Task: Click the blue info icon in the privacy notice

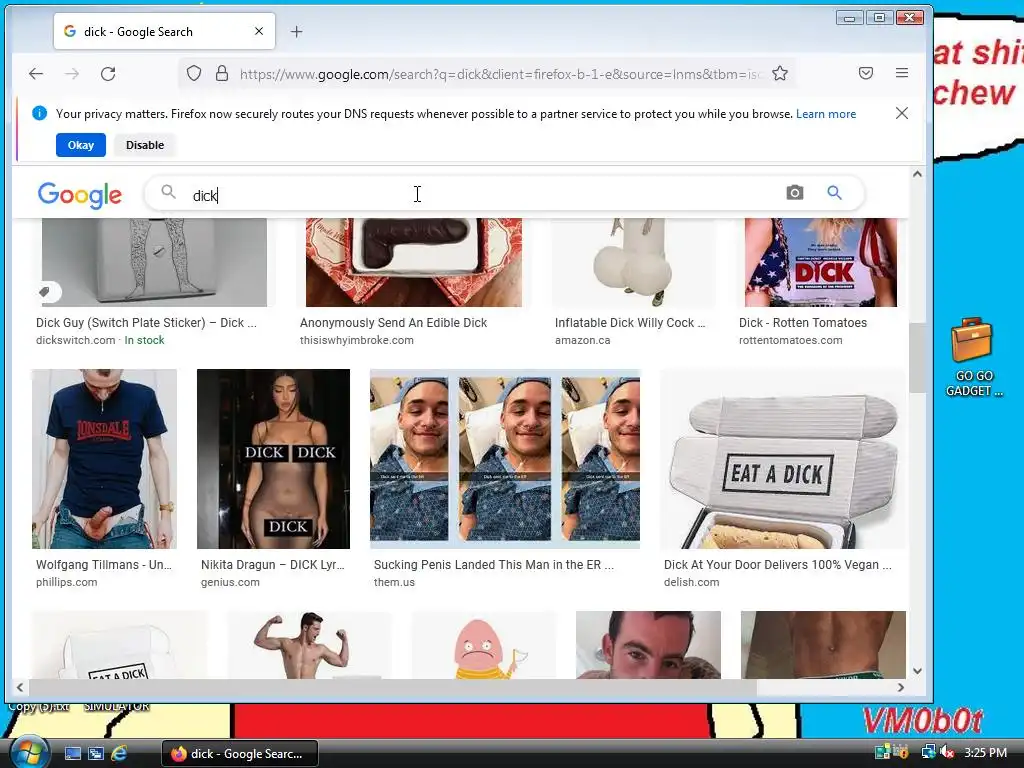Action: pyautogui.click(x=39, y=113)
